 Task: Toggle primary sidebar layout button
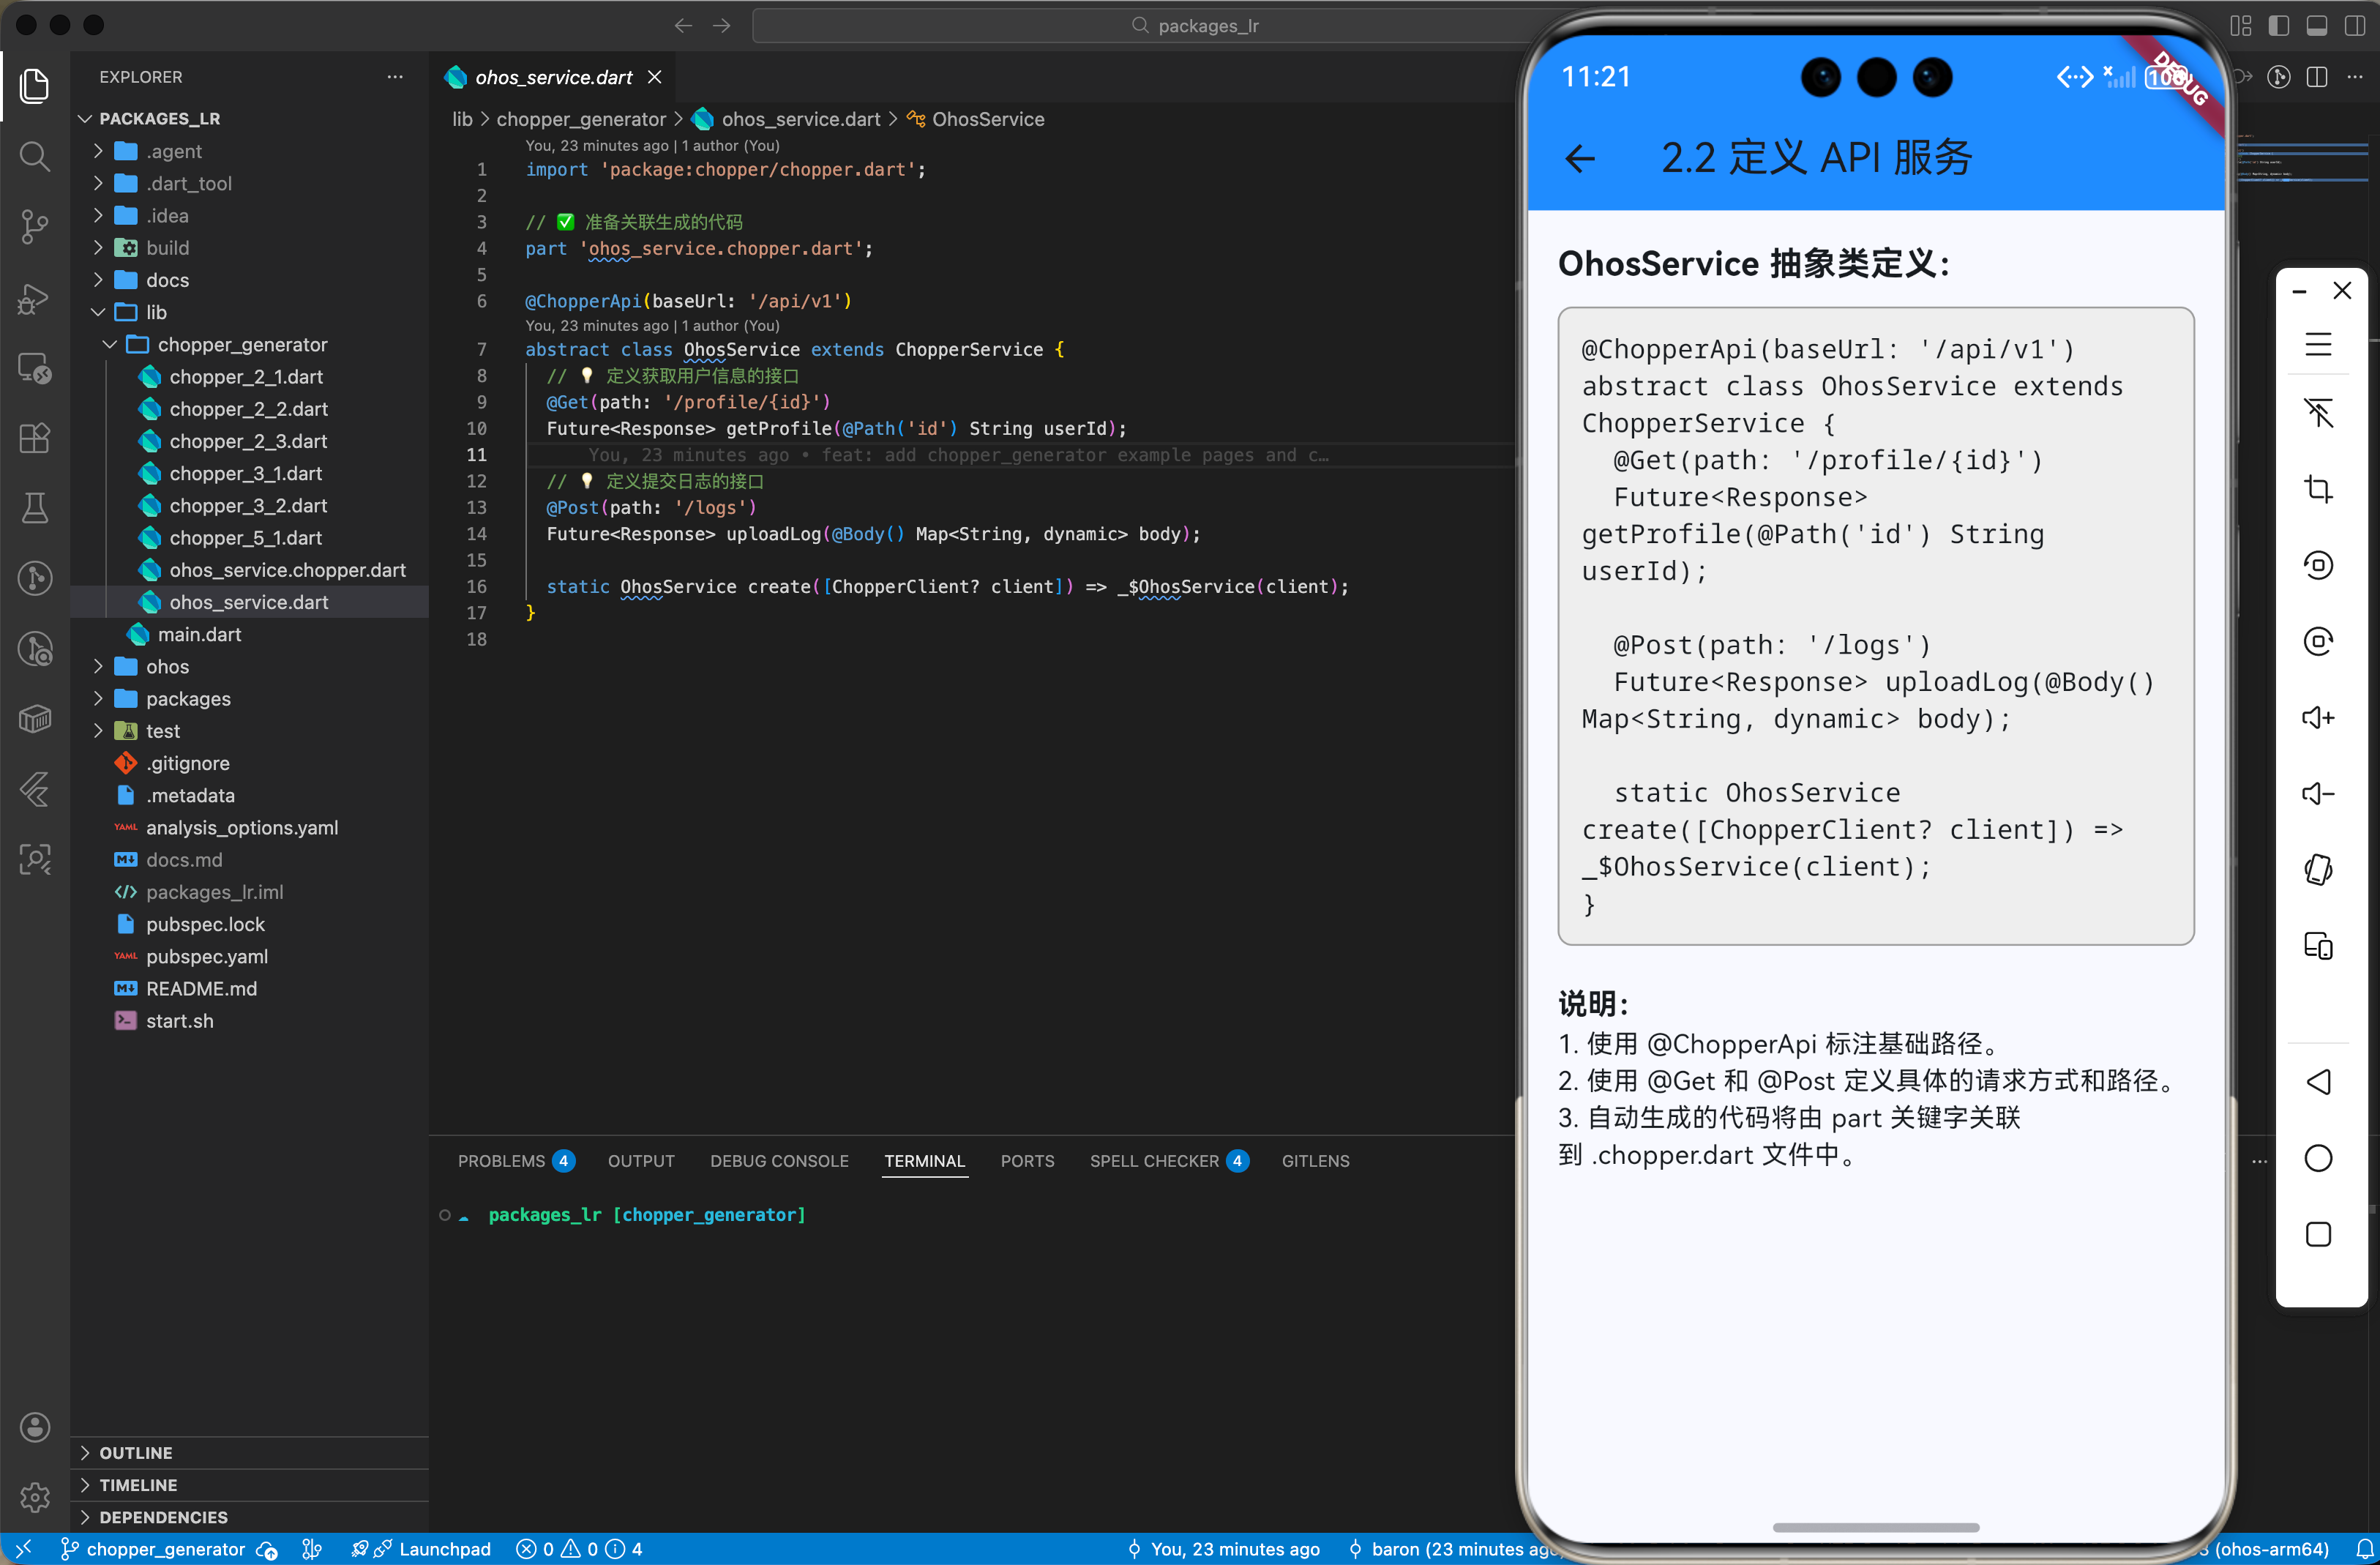tap(2279, 25)
